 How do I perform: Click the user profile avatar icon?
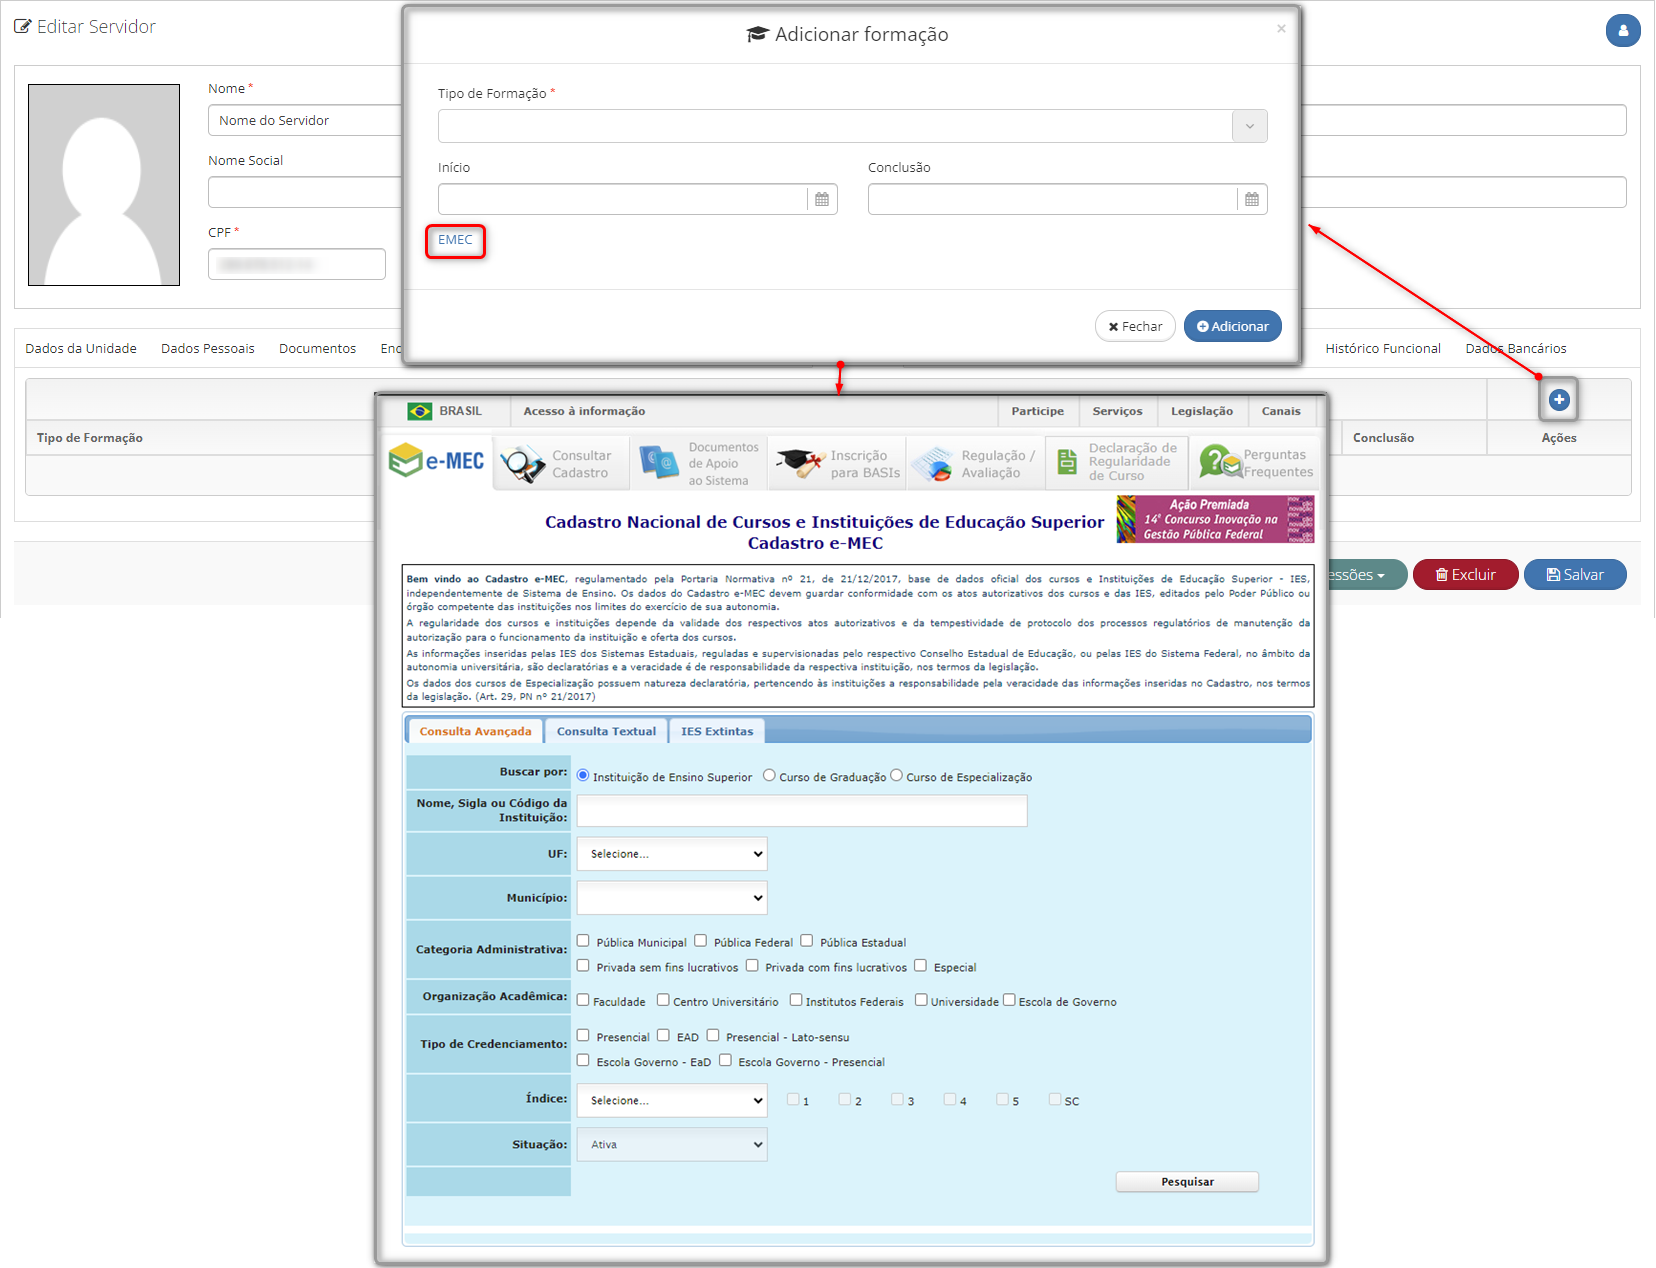point(1623,30)
